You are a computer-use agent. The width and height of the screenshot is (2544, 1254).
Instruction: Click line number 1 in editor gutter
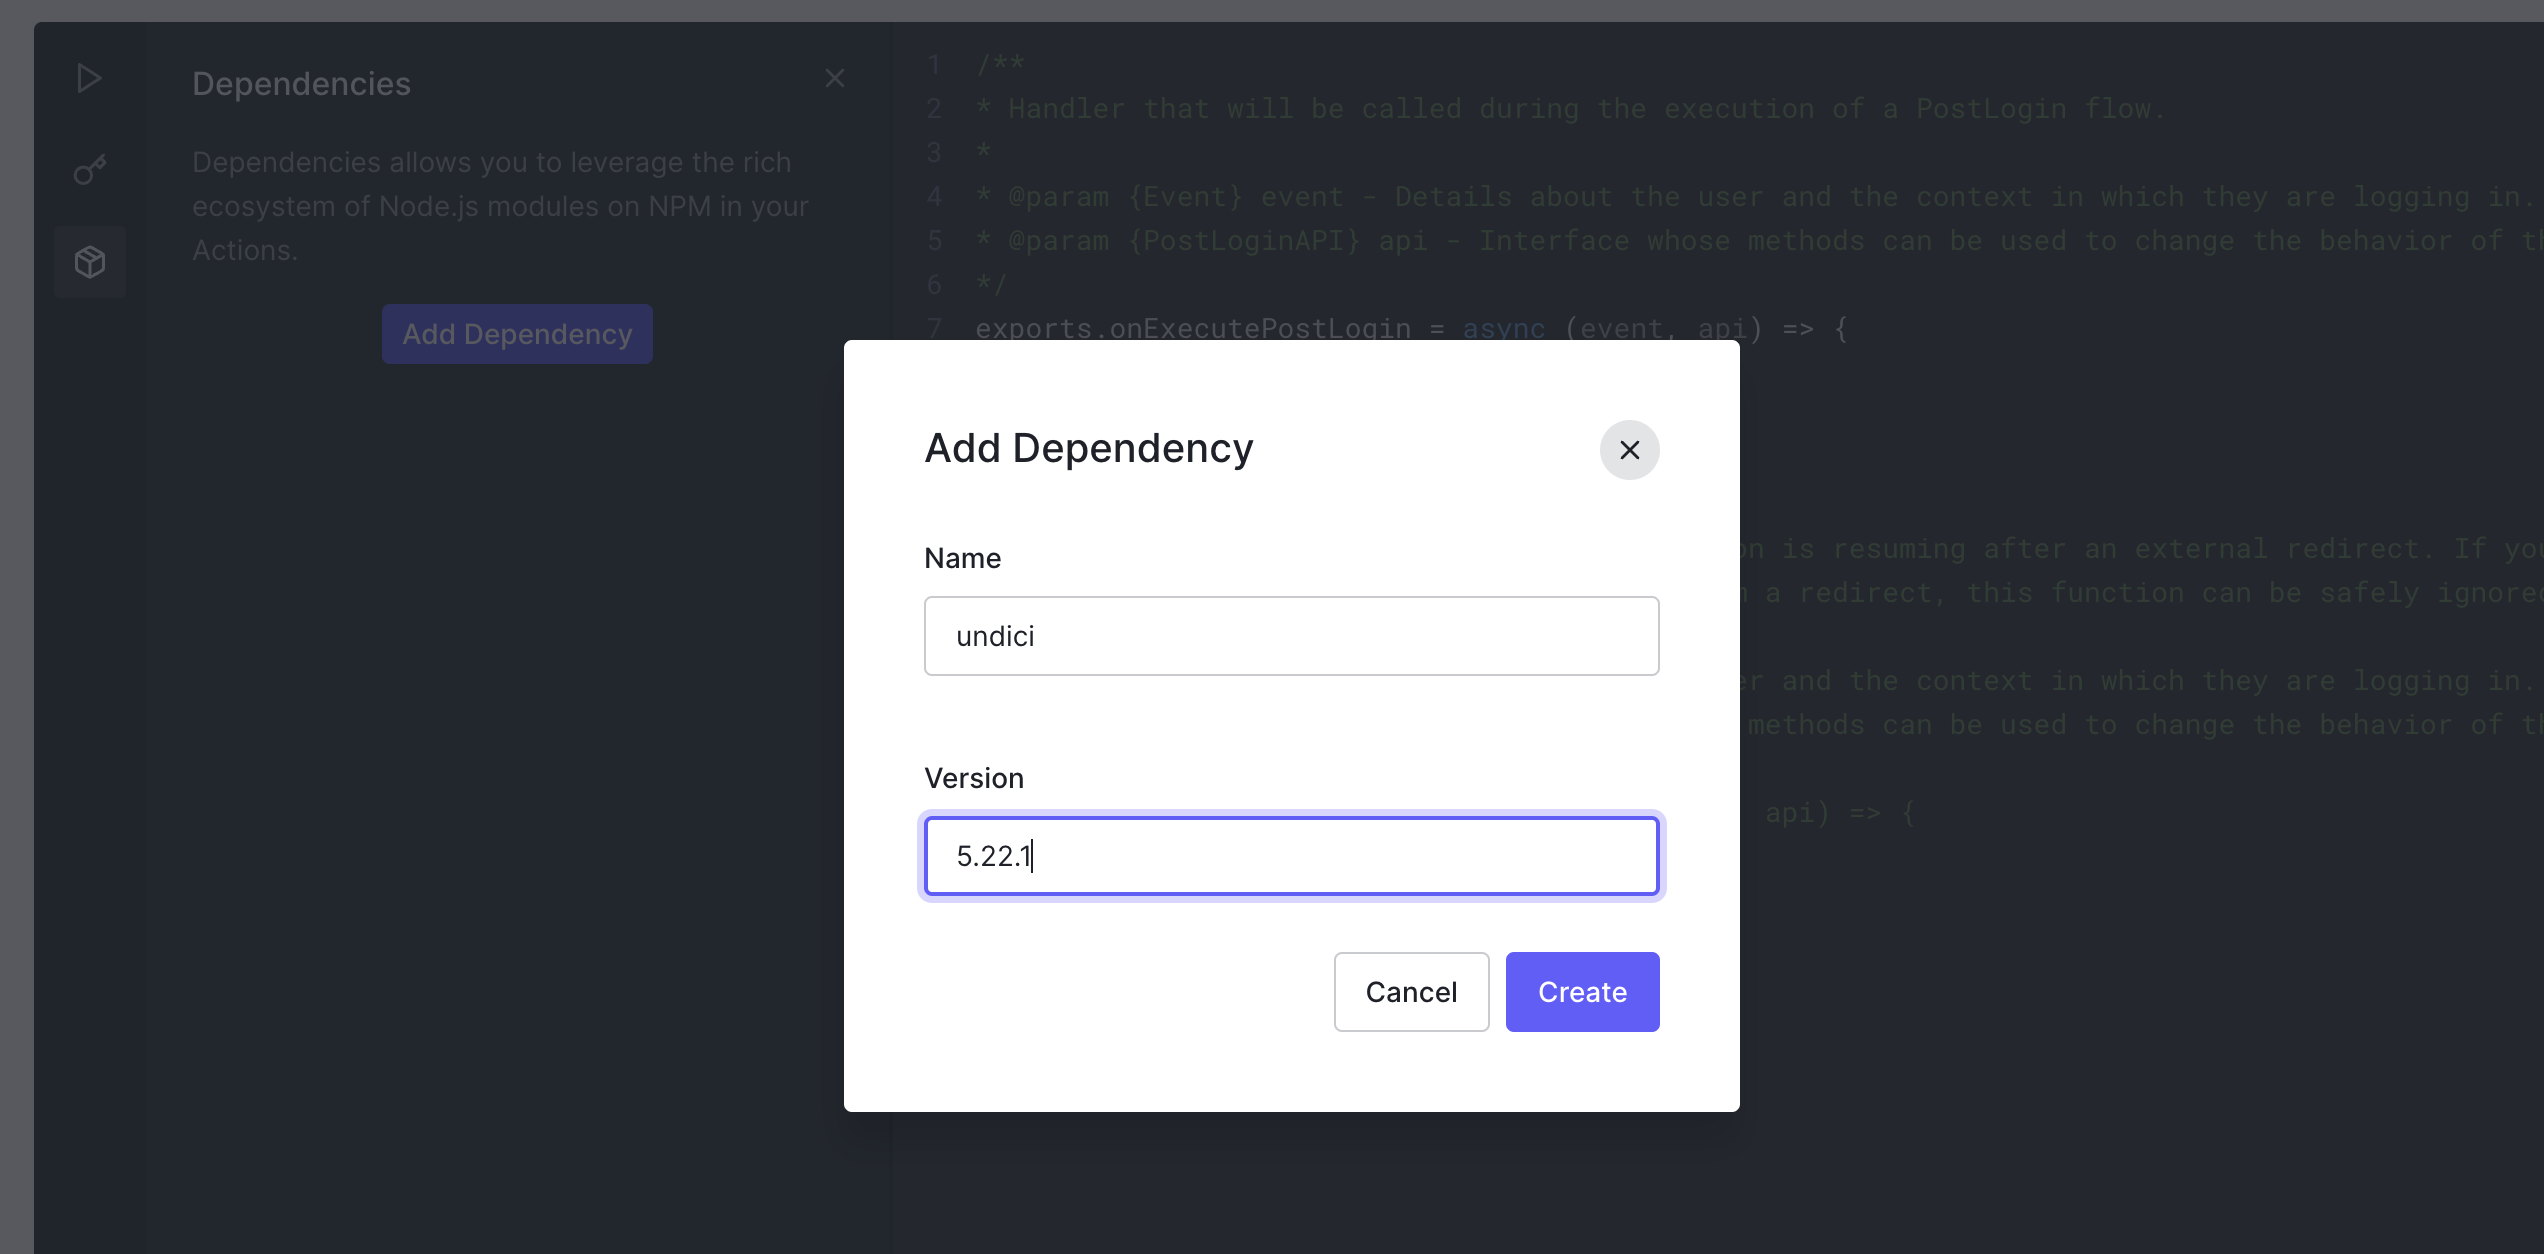pyautogui.click(x=934, y=64)
